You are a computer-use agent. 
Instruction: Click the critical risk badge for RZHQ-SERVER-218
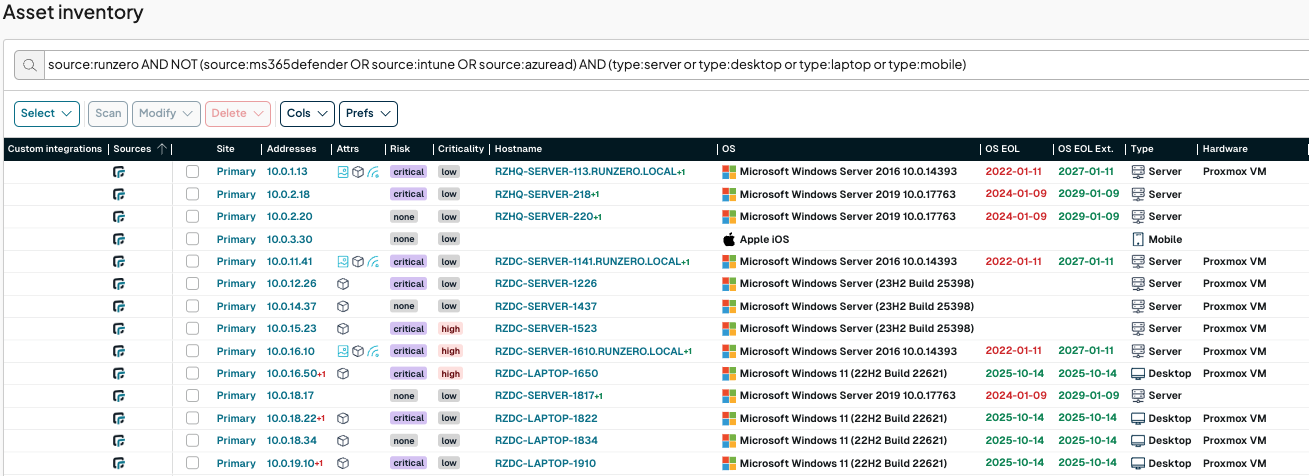click(x=409, y=194)
